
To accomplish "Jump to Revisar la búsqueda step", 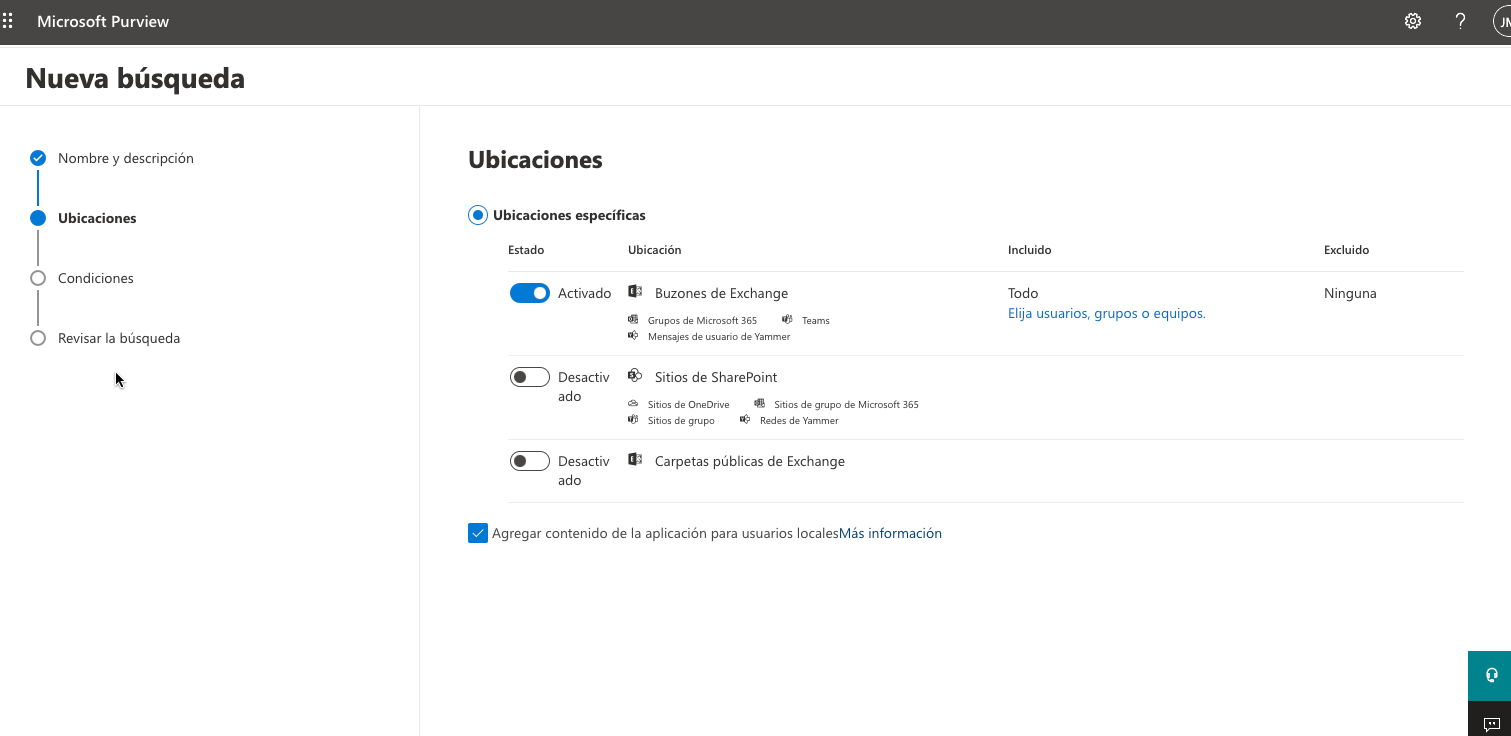I will click(119, 338).
